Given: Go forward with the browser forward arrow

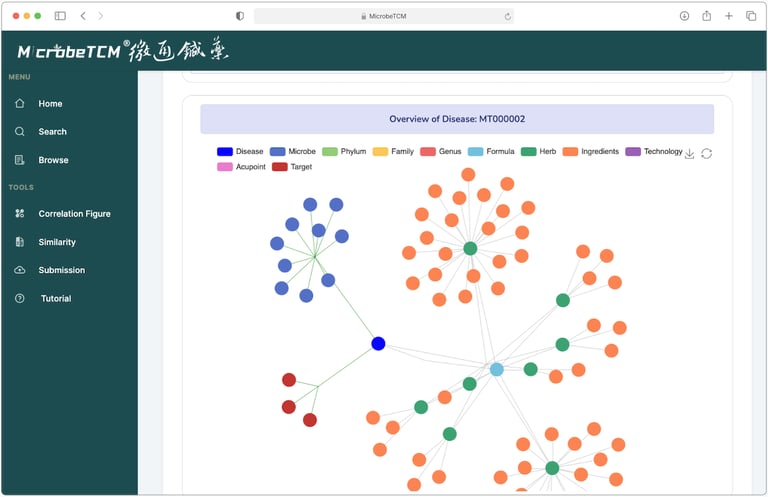Looking at the screenshot, I should tap(100, 16).
